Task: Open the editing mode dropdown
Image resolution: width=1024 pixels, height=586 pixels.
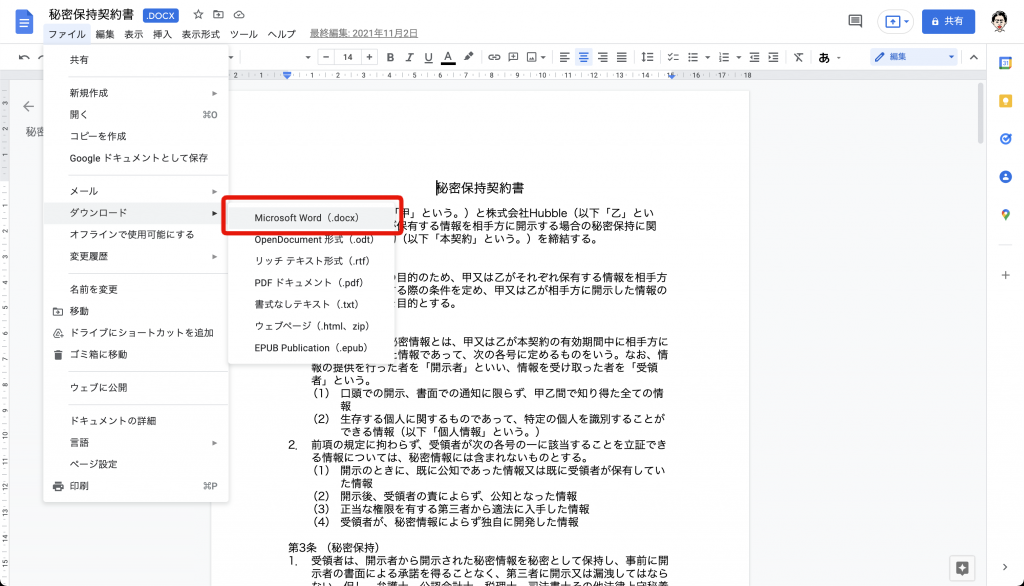Action: [x=914, y=57]
